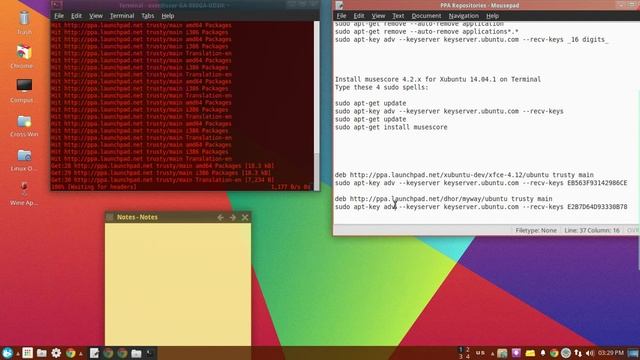The image size is (640, 360).
Task: Click the show desktop icon beside the clock
Action: tap(633, 353)
